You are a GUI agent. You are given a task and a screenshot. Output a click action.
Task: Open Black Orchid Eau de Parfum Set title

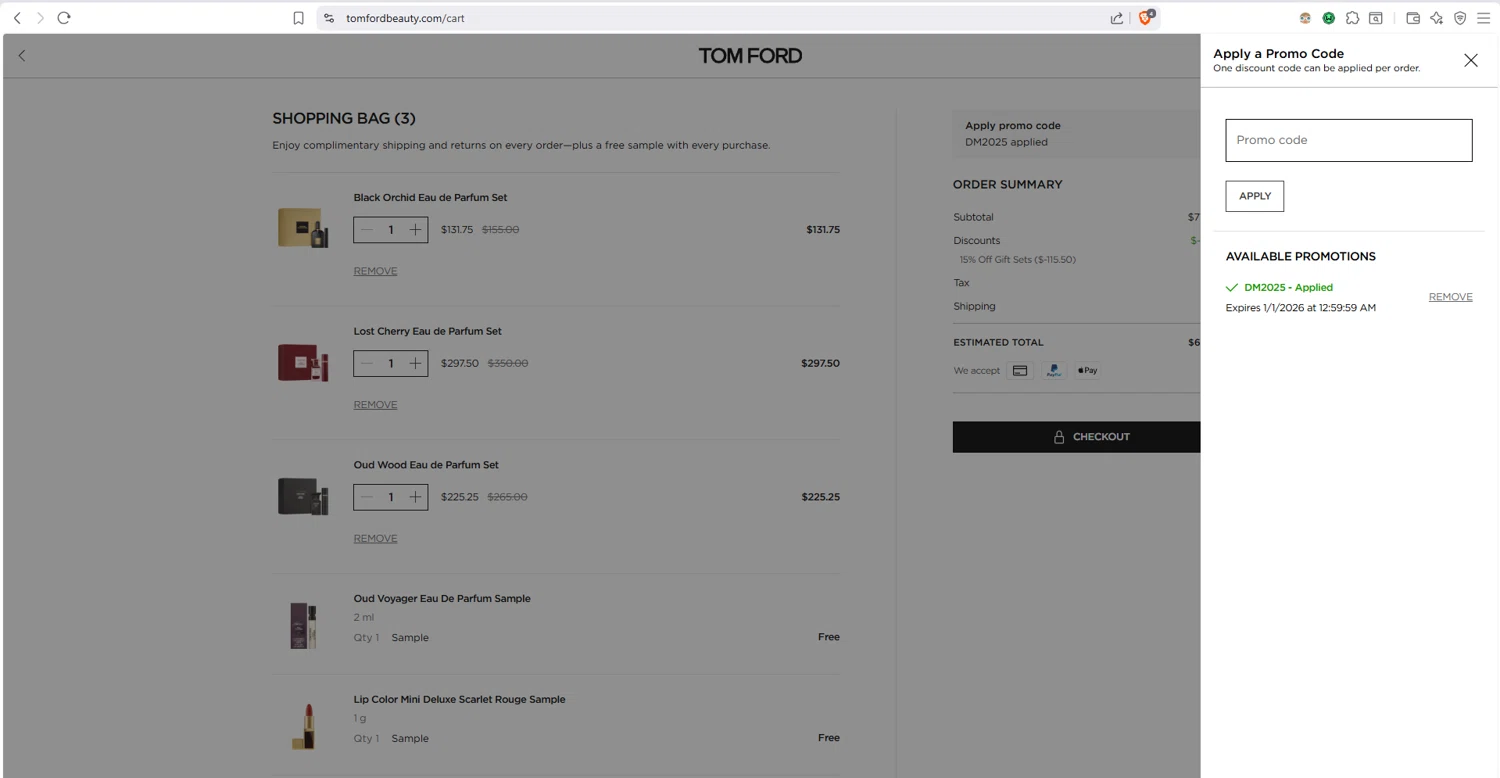430,197
